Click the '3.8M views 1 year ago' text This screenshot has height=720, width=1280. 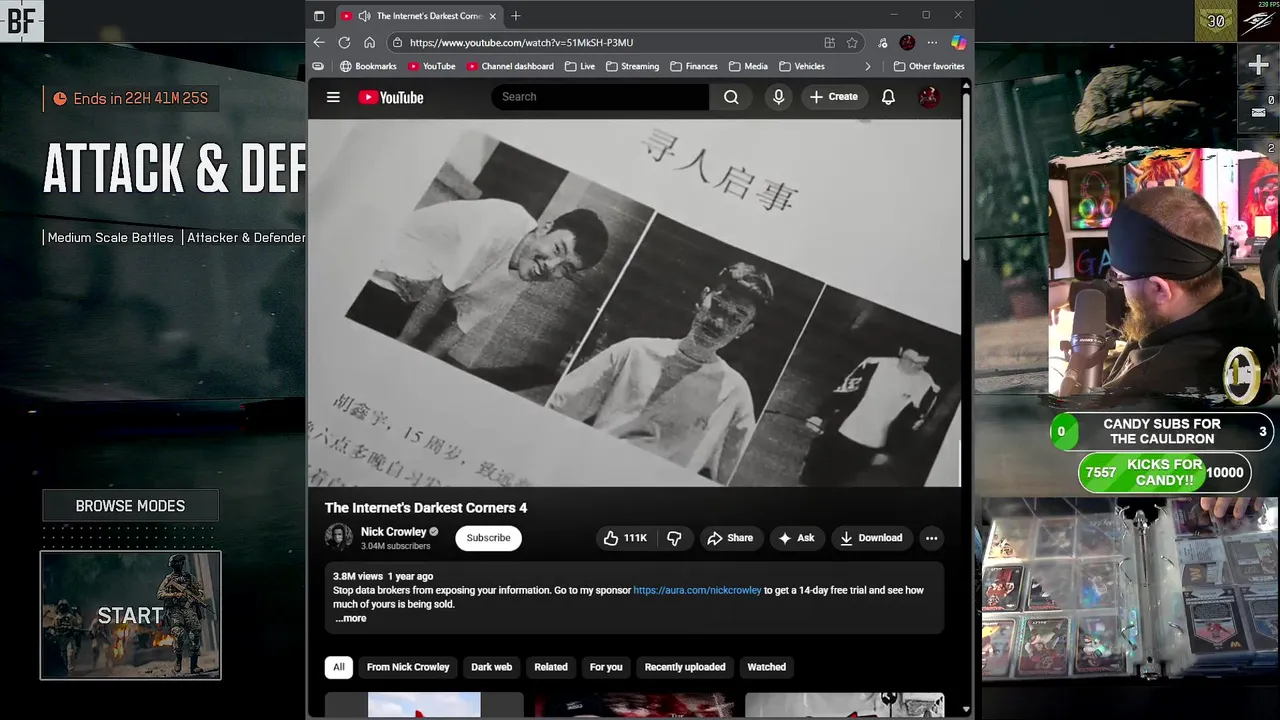tap(383, 576)
